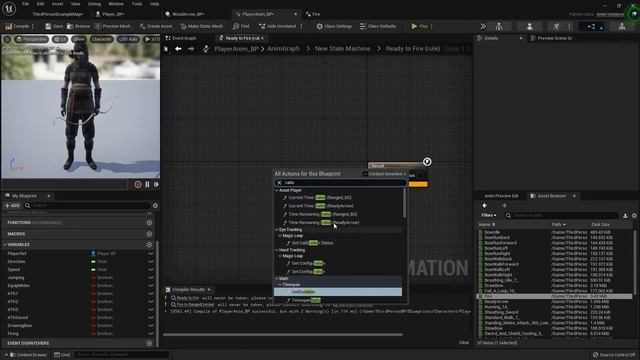
Task: Toggle visibility of Jumping variable
Action: [x=151, y=278]
